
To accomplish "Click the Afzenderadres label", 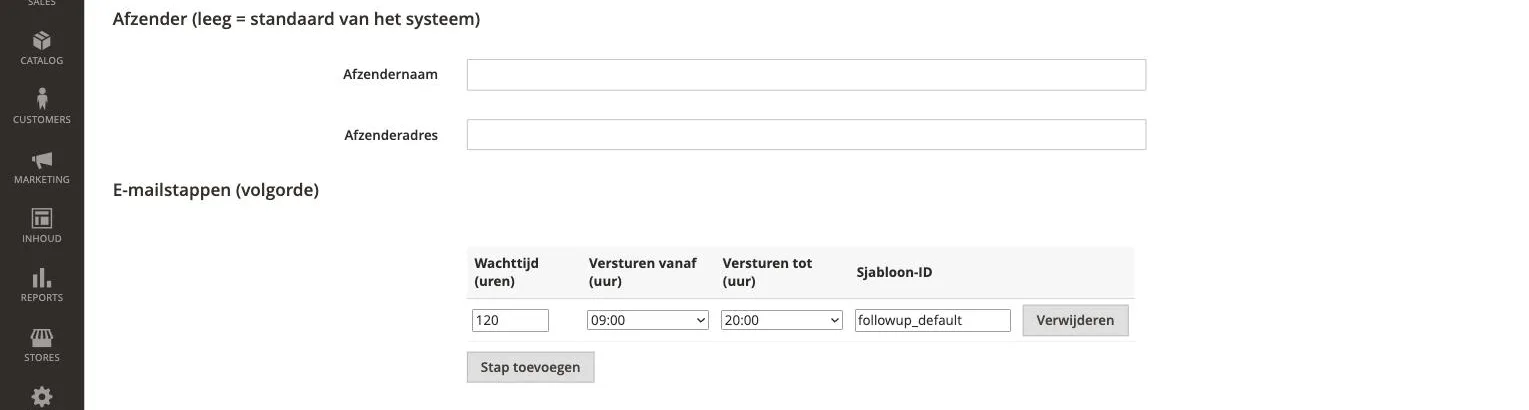I will pyautogui.click(x=391, y=135).
